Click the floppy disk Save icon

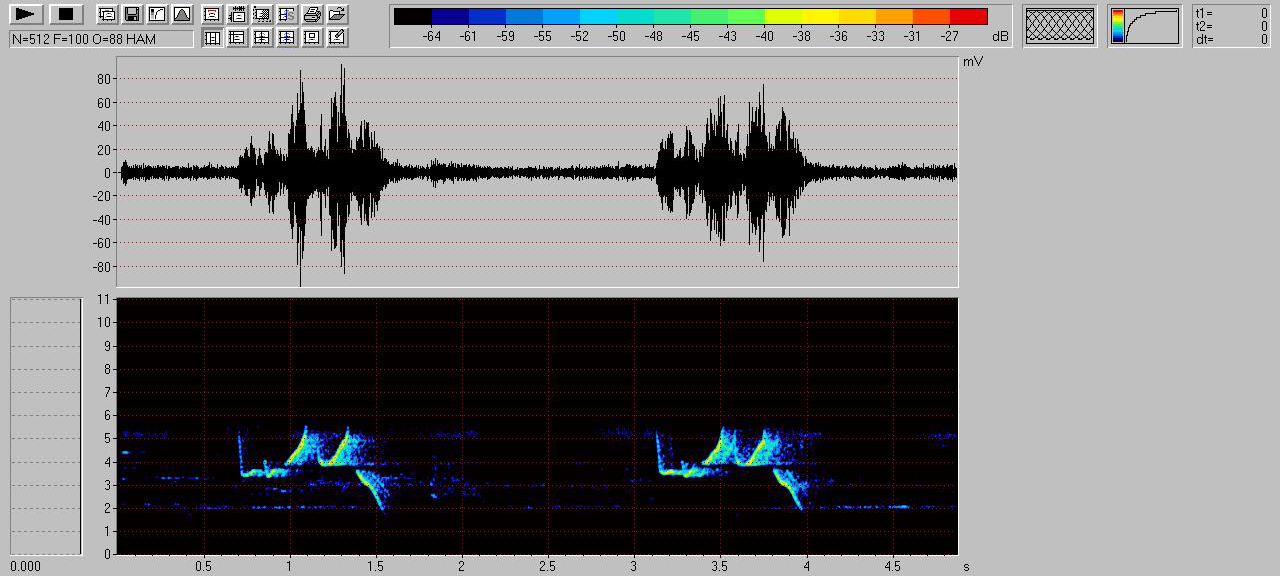click(x=132, y=14)
